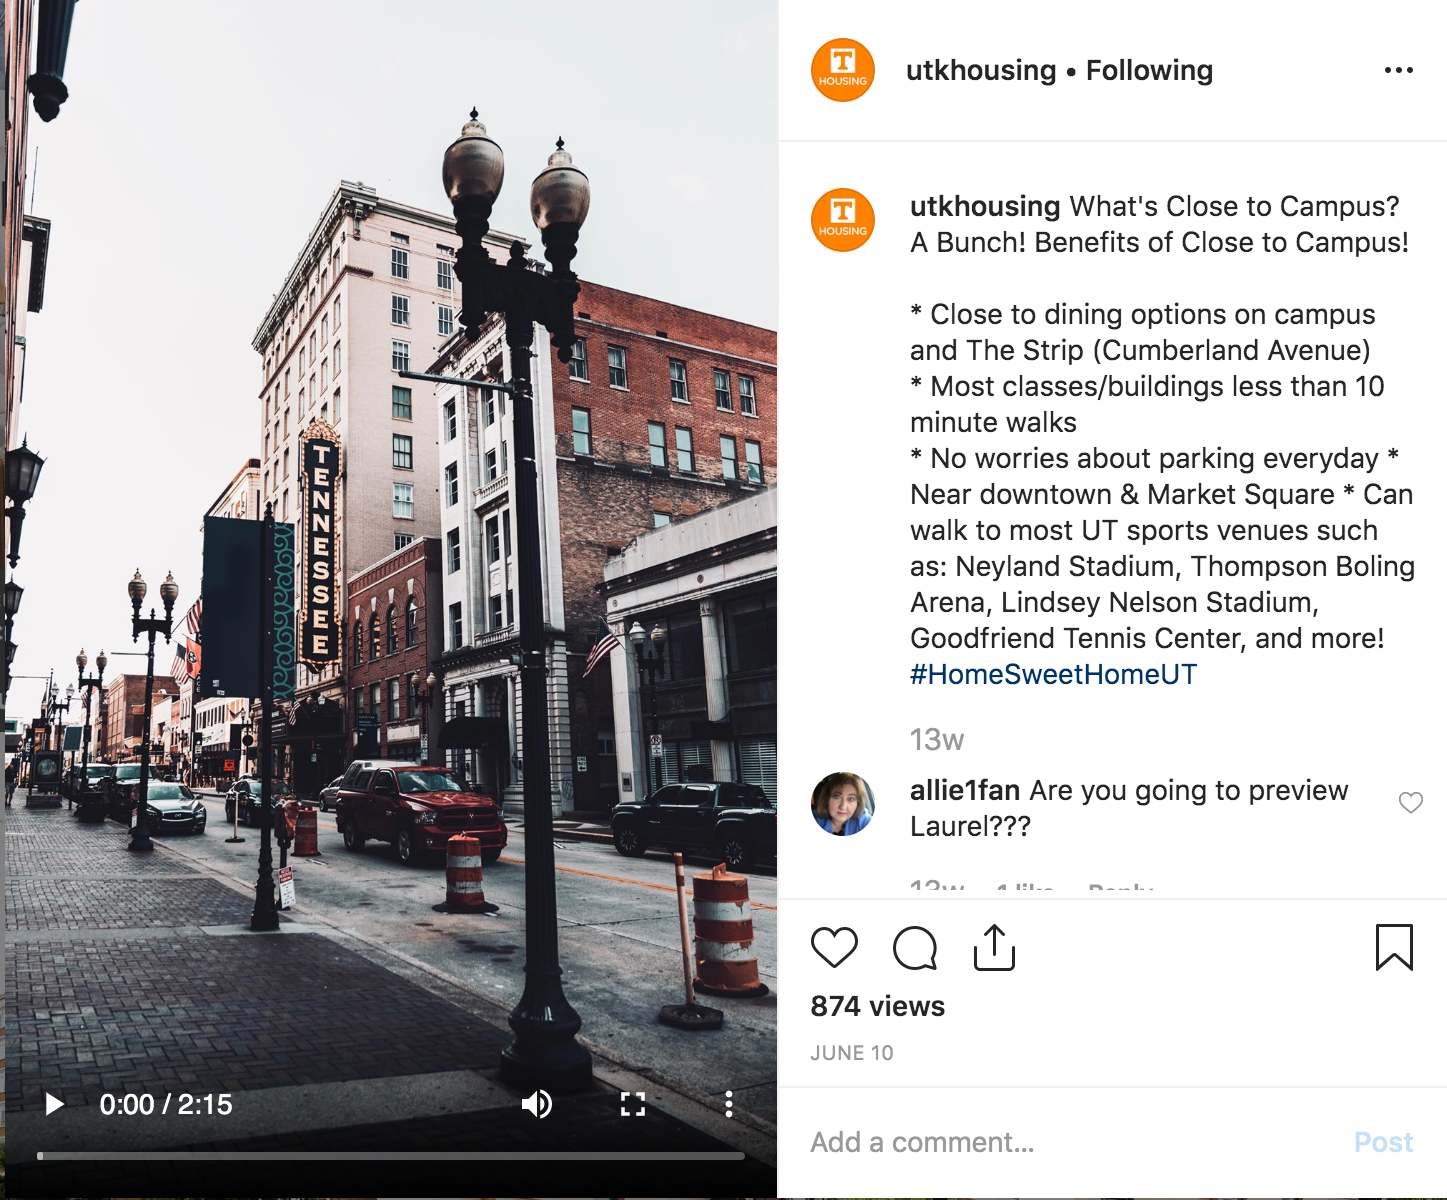Share the post via share icon
Image resolution: width=1447 pixels, height=1200 pixels.
[x=994, y=947]
